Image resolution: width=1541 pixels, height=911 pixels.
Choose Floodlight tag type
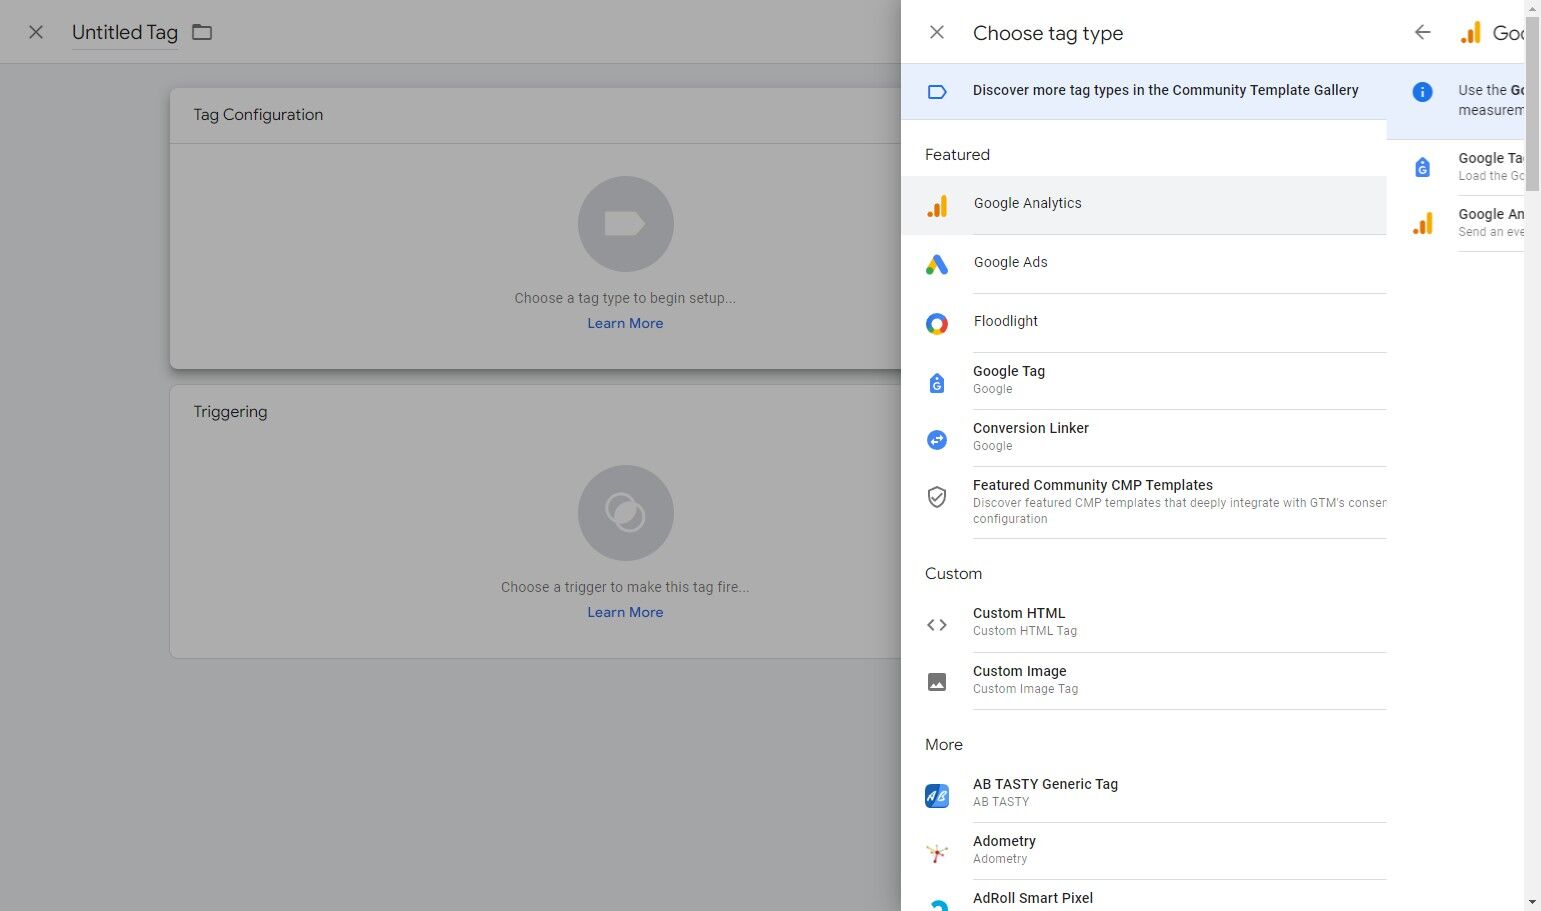(1144, 323)
